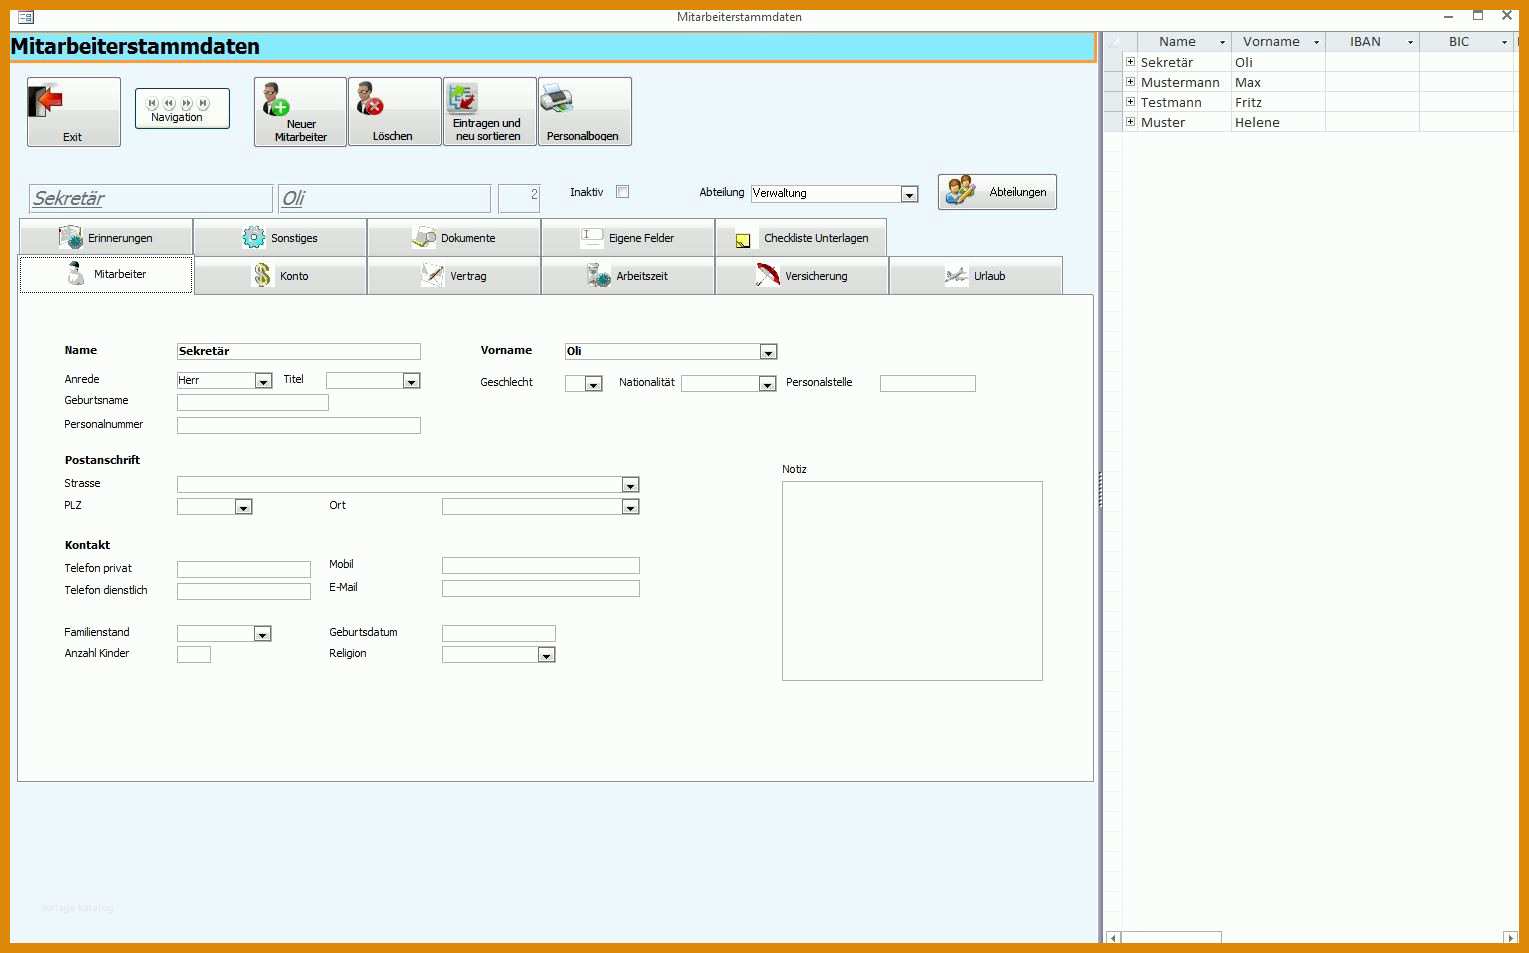
Task: Expand the Testmann row in list
Action: [1131, 102]
